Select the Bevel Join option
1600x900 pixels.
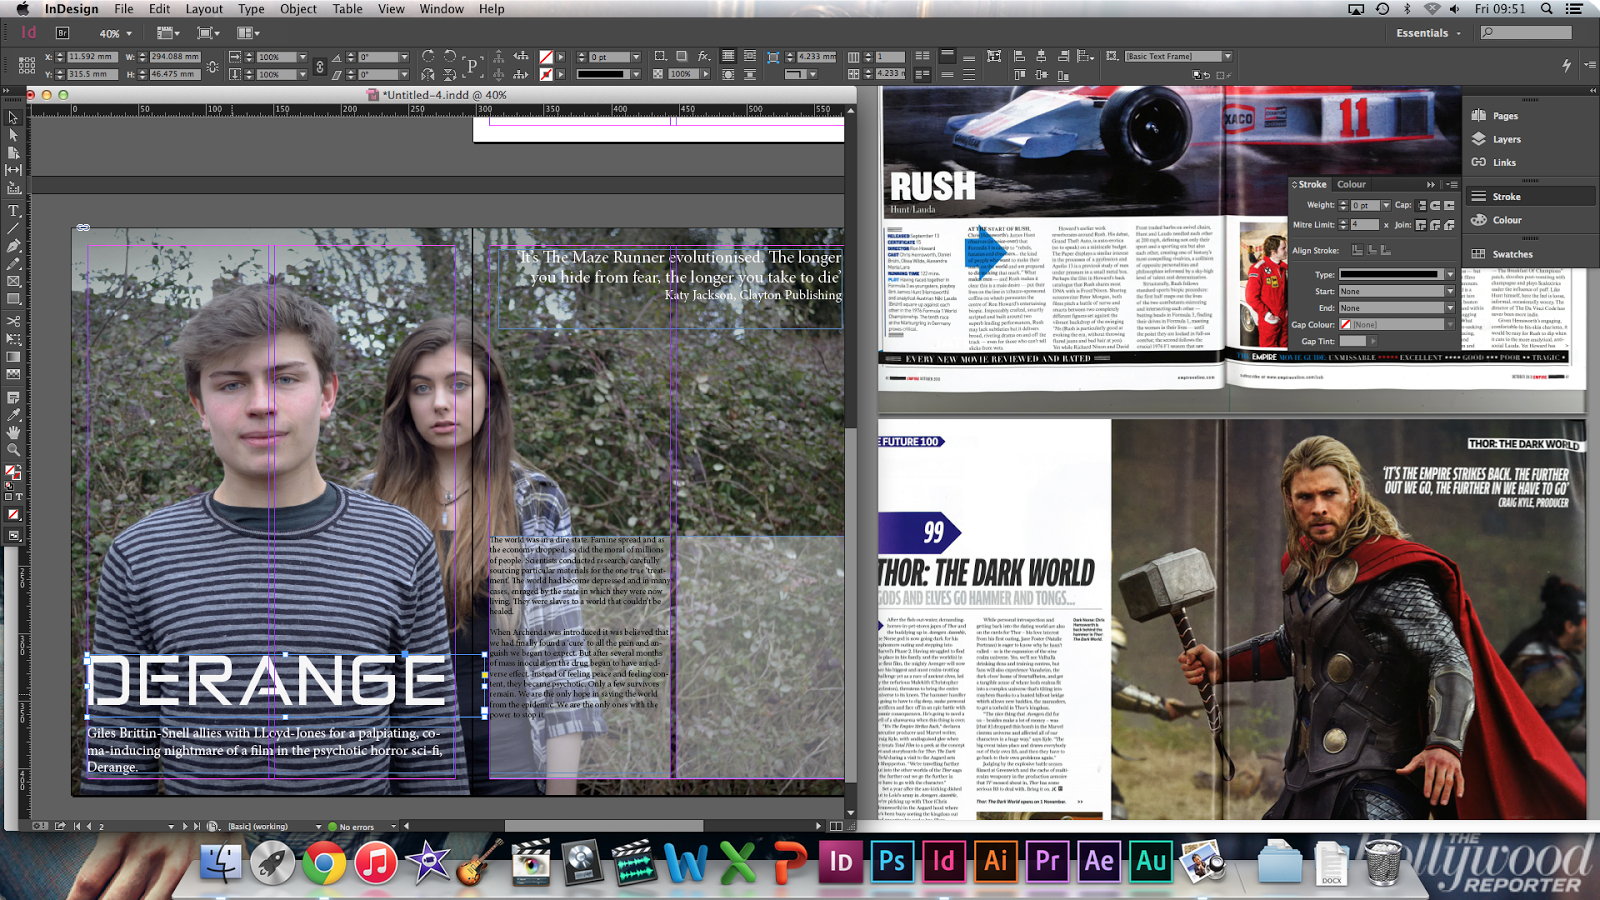tap(1448, 225)
